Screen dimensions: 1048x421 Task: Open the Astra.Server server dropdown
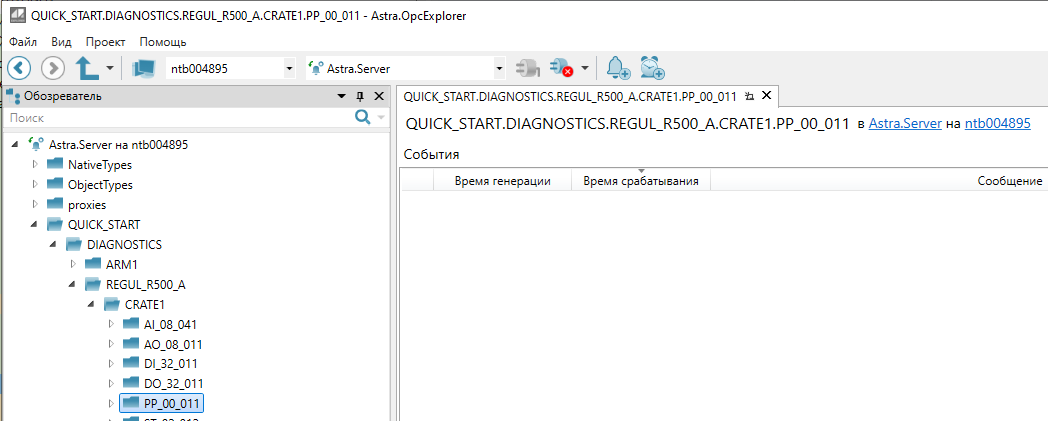[500, 69]
